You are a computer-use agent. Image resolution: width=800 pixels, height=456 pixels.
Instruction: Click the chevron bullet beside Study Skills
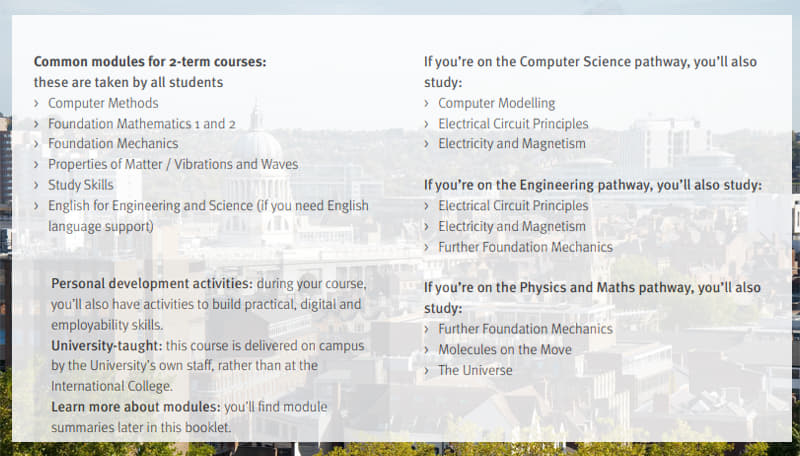[37, 185]
